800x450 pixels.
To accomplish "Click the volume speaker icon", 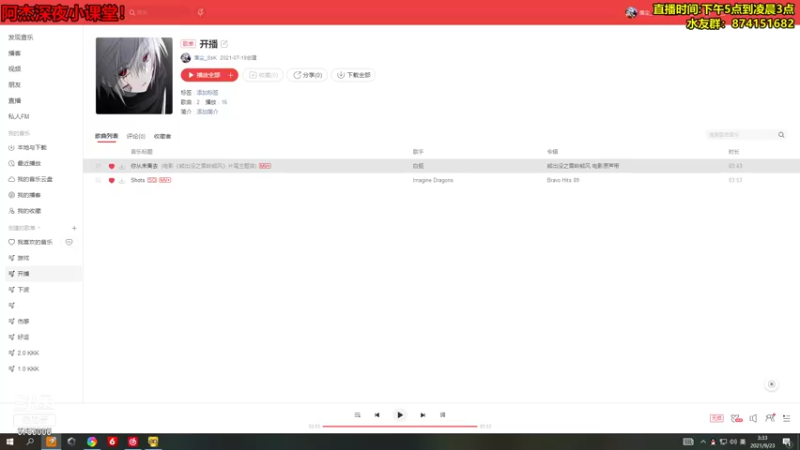I will click(x=753, y=418).
